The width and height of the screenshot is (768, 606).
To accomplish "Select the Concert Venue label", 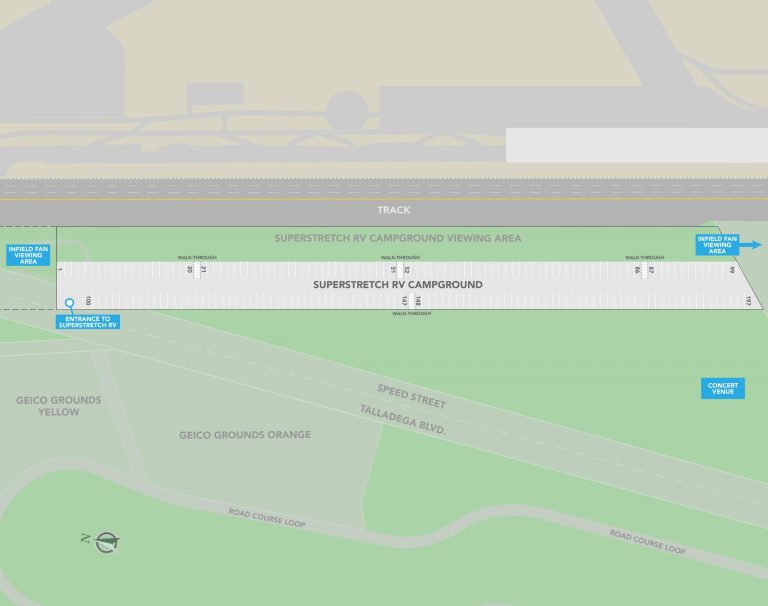I will pos(723,388).
